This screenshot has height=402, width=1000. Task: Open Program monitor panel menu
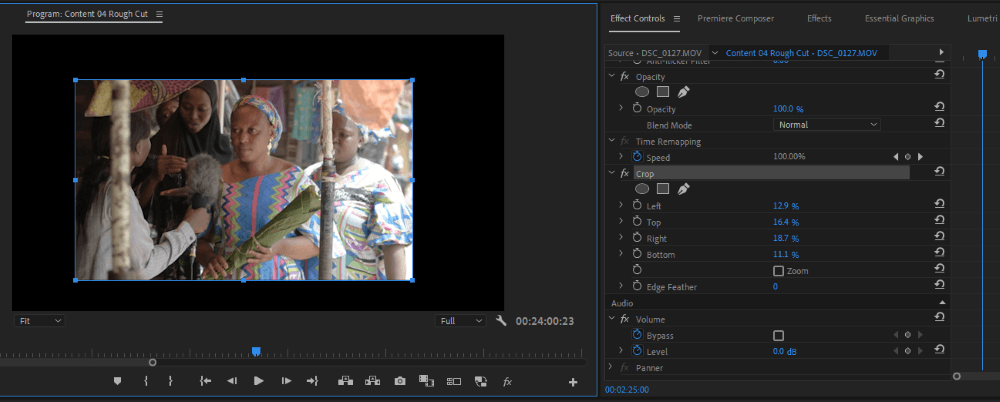(x=159, y=14)
